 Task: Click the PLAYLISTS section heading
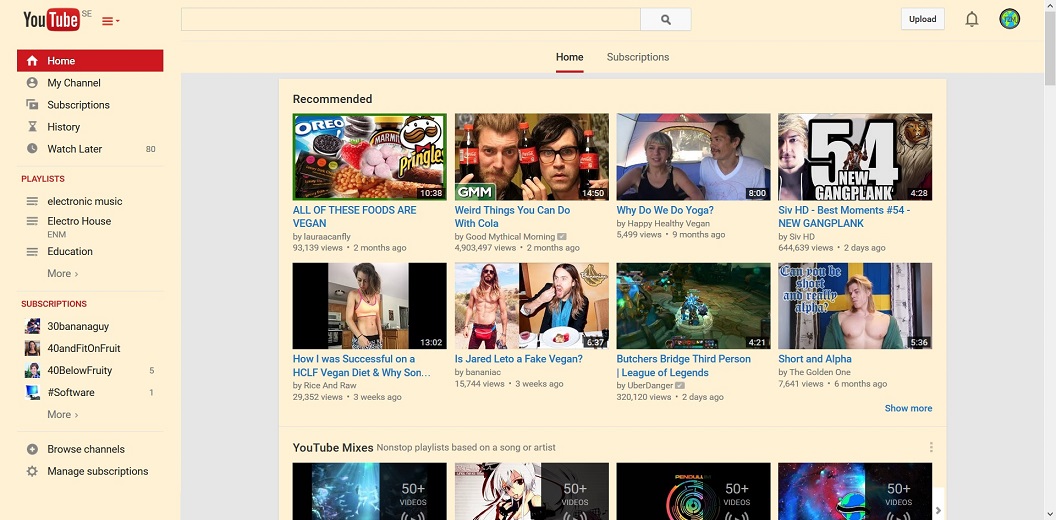coord(43,179)
